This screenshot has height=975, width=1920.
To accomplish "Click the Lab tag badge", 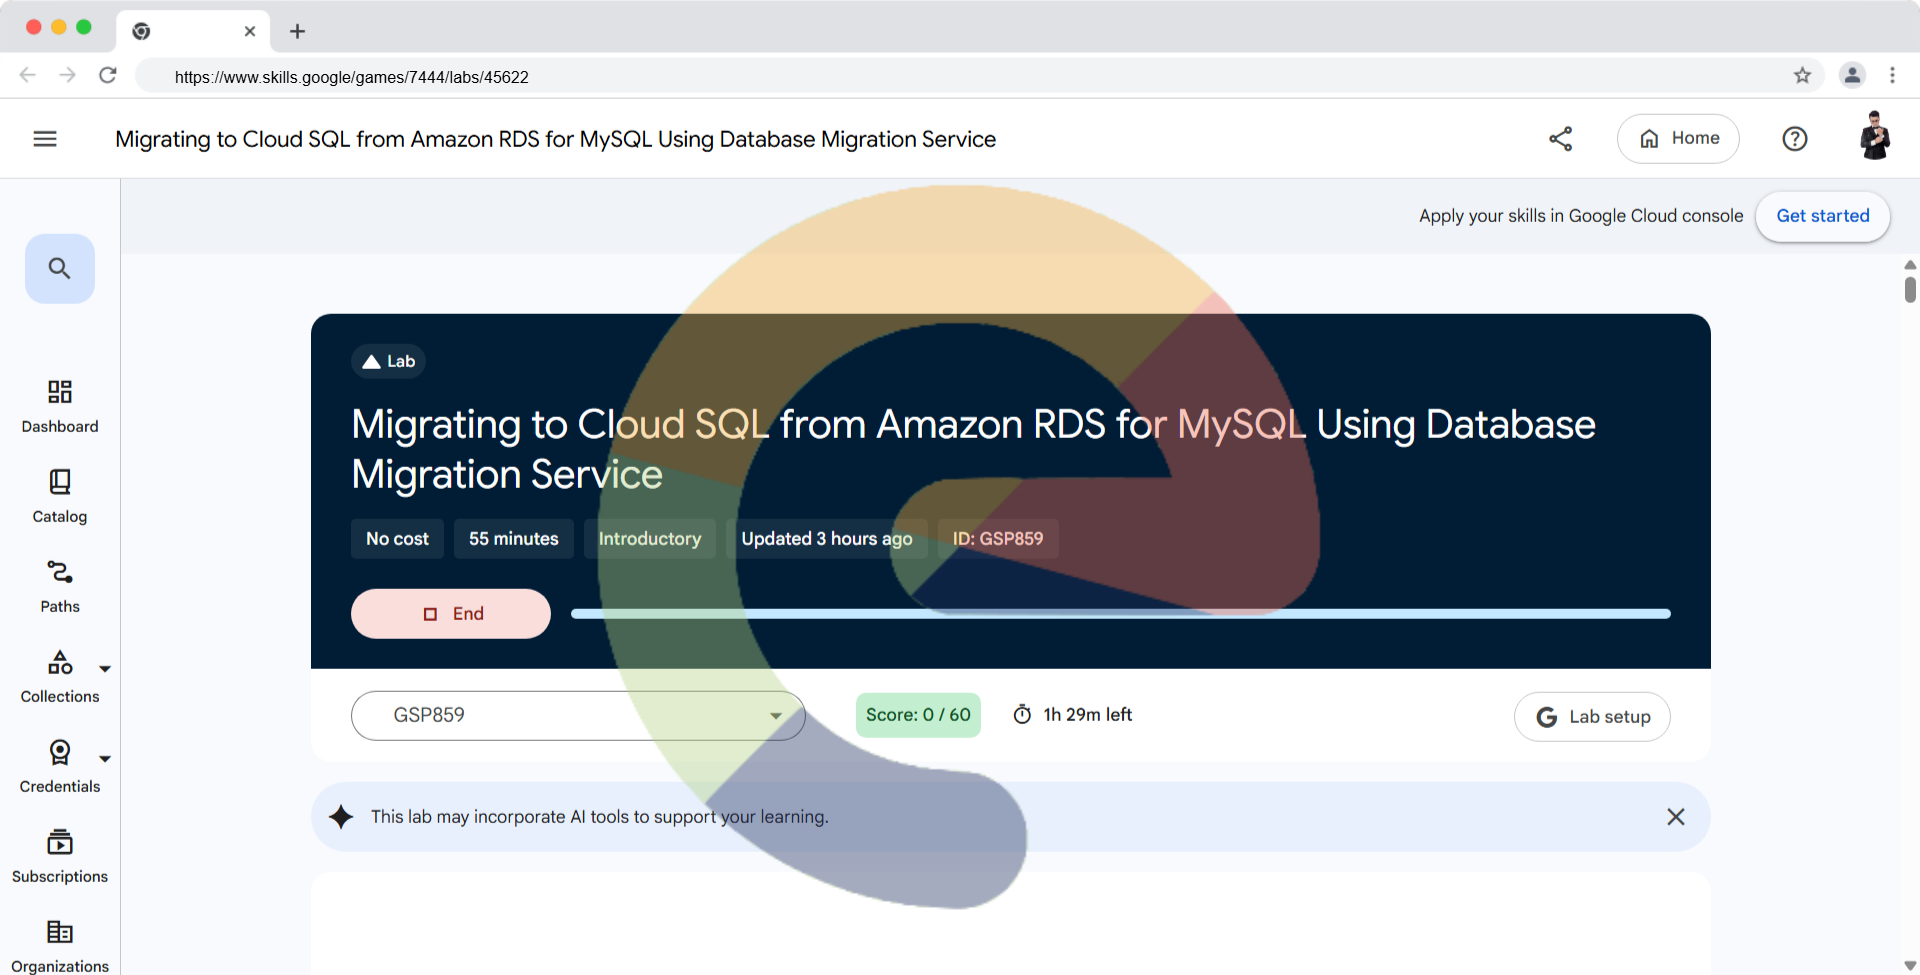I will pyautogui.click(x=388, y=361).
